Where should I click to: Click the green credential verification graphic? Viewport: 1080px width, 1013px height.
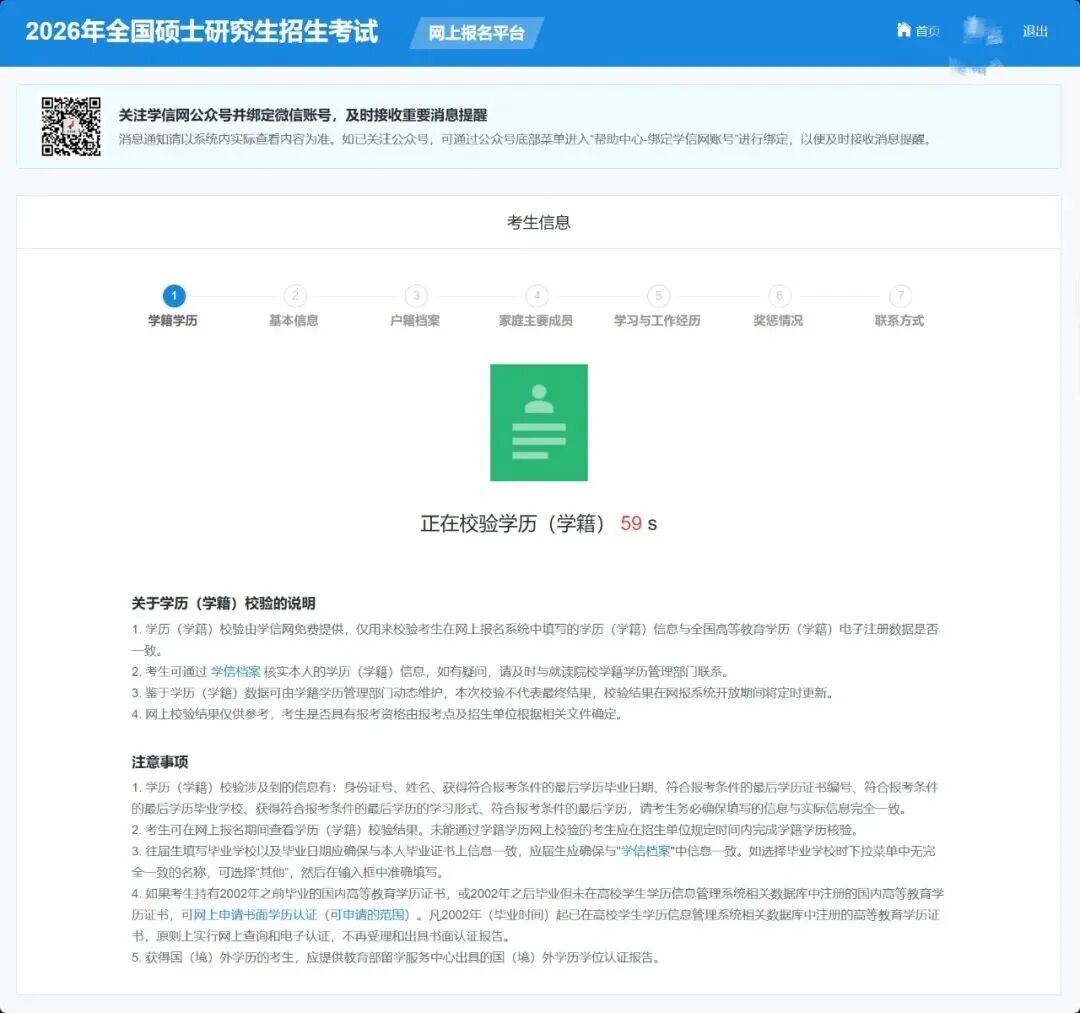coord(538,421)
